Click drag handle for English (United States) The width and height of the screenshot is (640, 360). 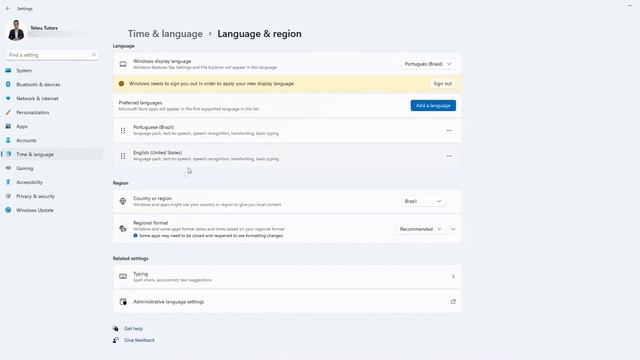pos(123,156)
